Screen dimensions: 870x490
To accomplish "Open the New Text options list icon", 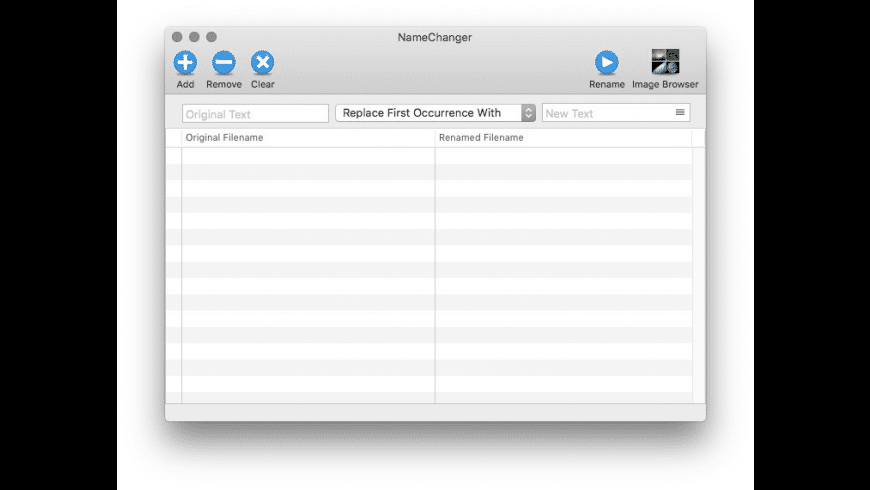I will 680,112.
